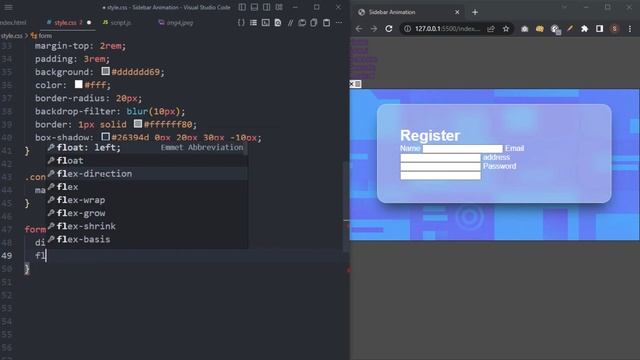Open color picker for #ffffff80 swatch
This screenshot has height=360, width=640.
point(138,124)
